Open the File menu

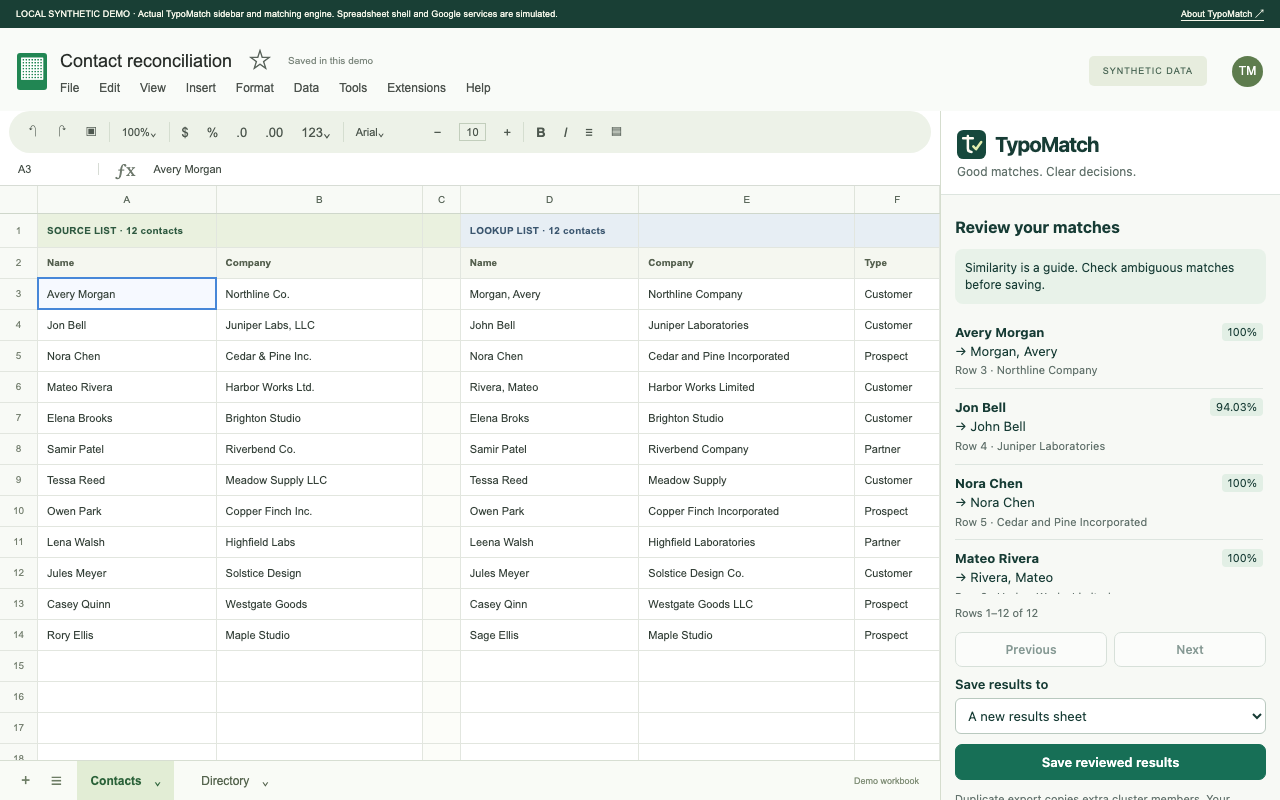(x=70, y=88)
